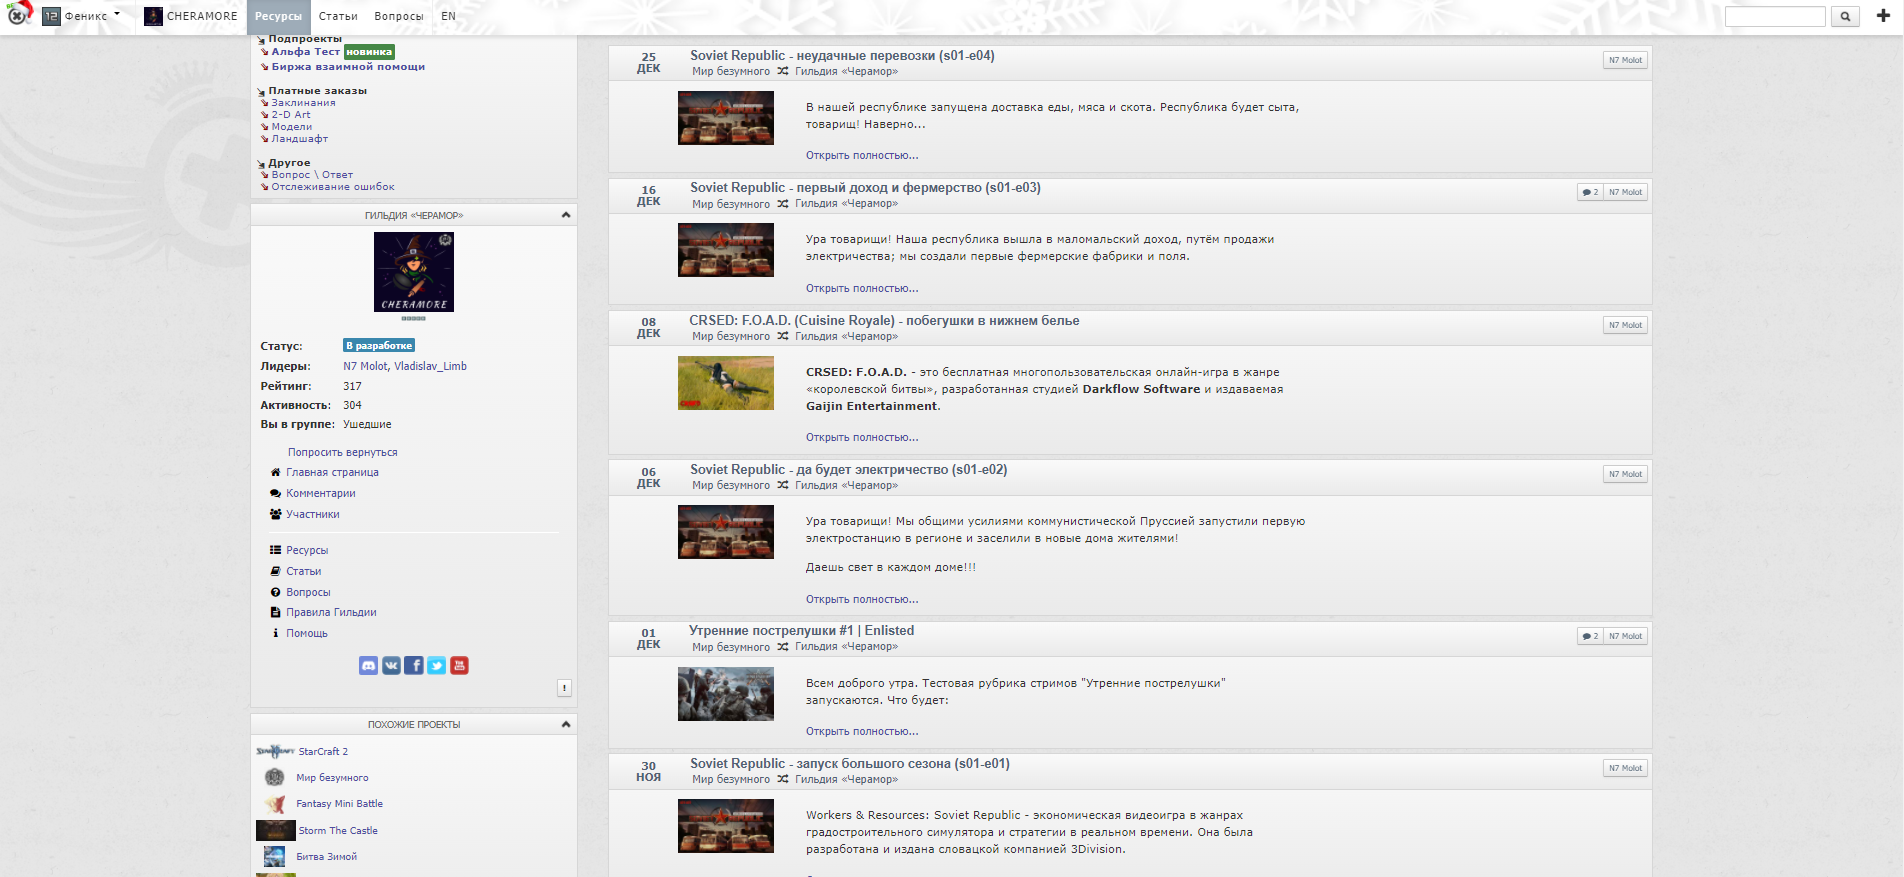Open Заклинания under paid orders
The image size is (1904, 877).
[x=304, y=103]
